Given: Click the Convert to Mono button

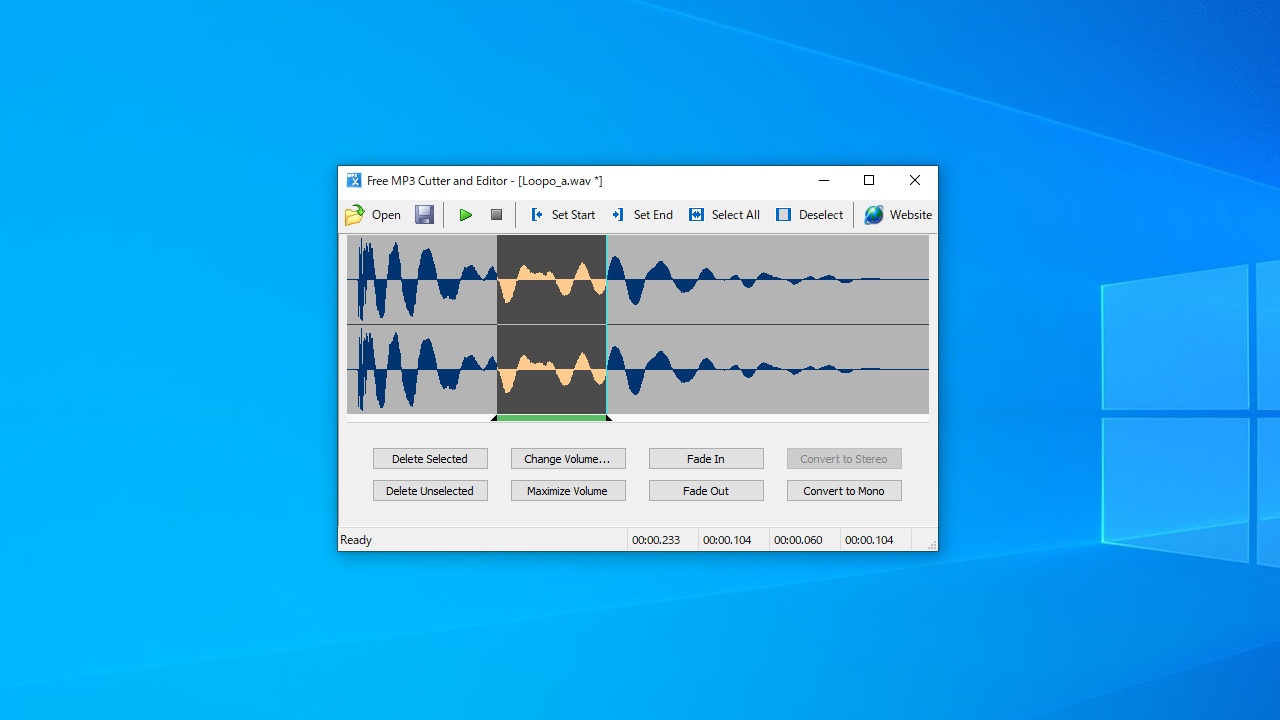Looking at the screenshot, I should pyautogui.click(x=844, y=491).
